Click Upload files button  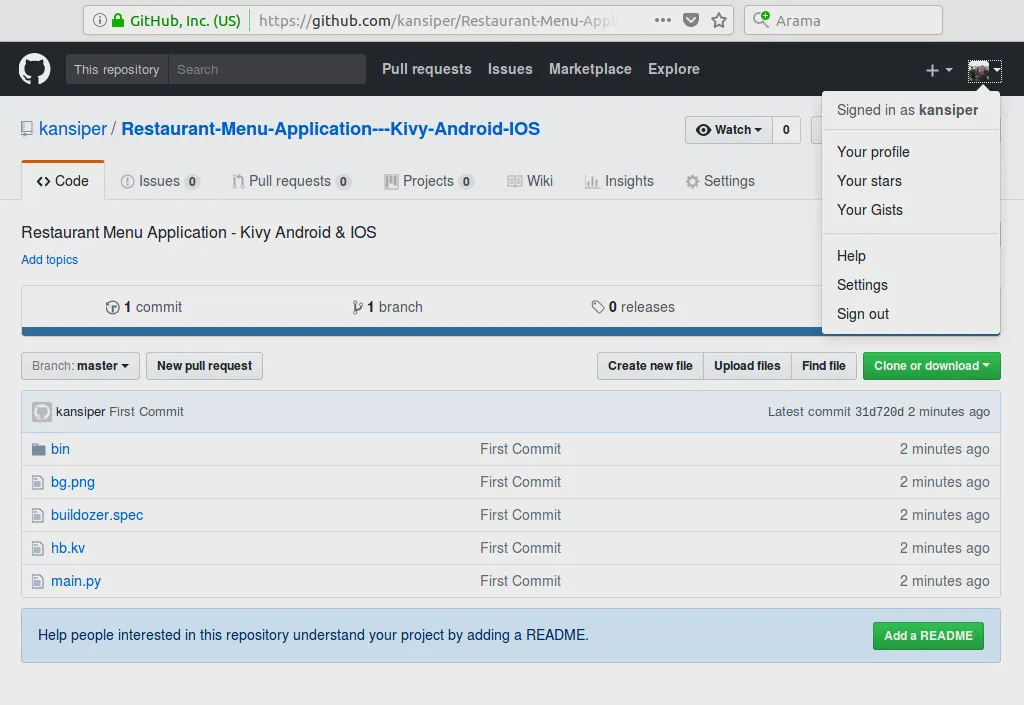point(747,366)
